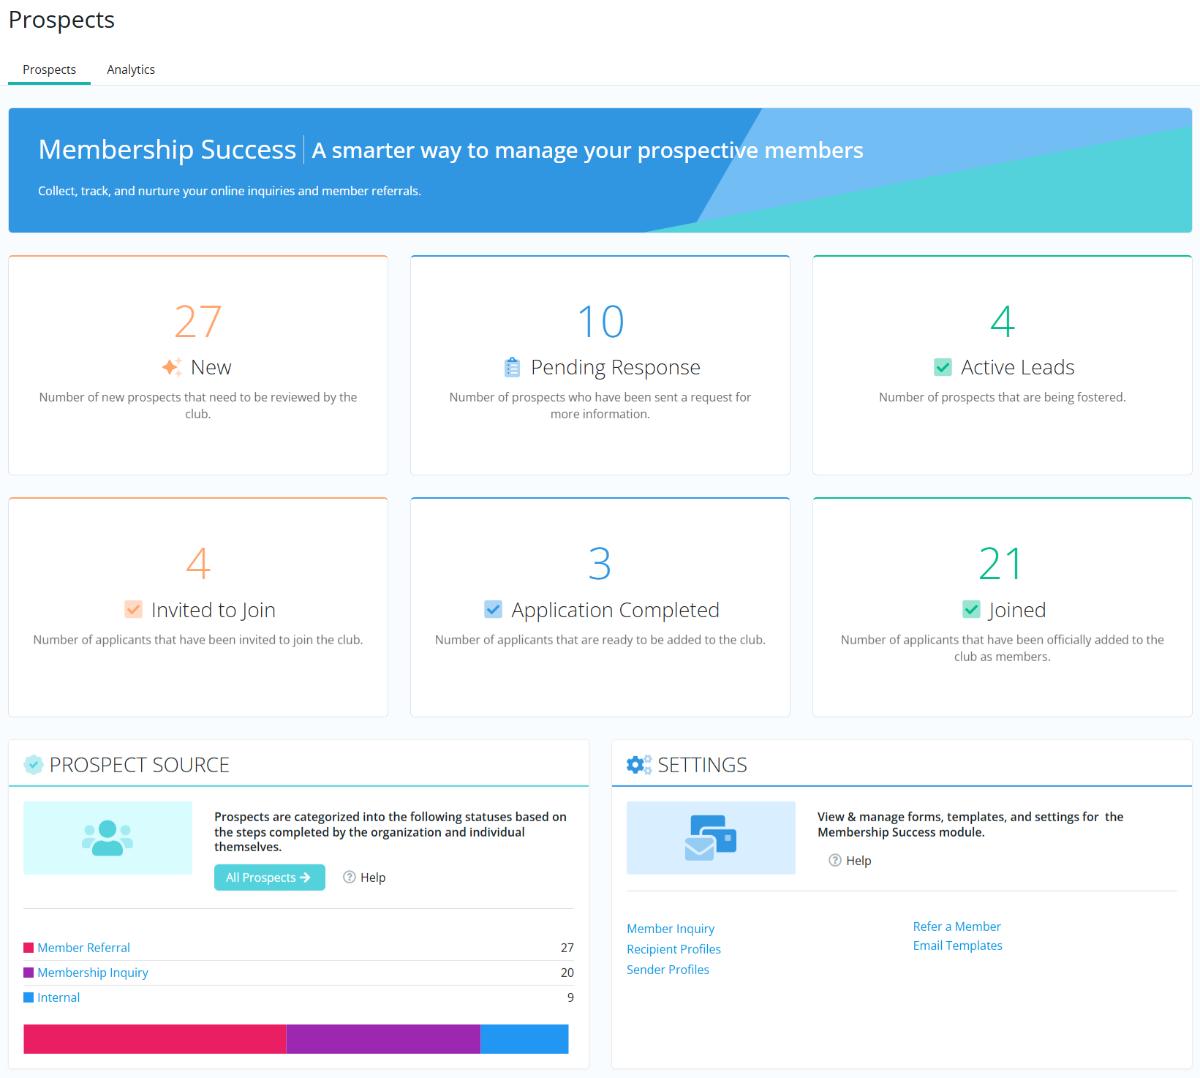Click the Joined green checkmark icon
This screenshot has width=1200, height=1078.
tap(971, 609)
